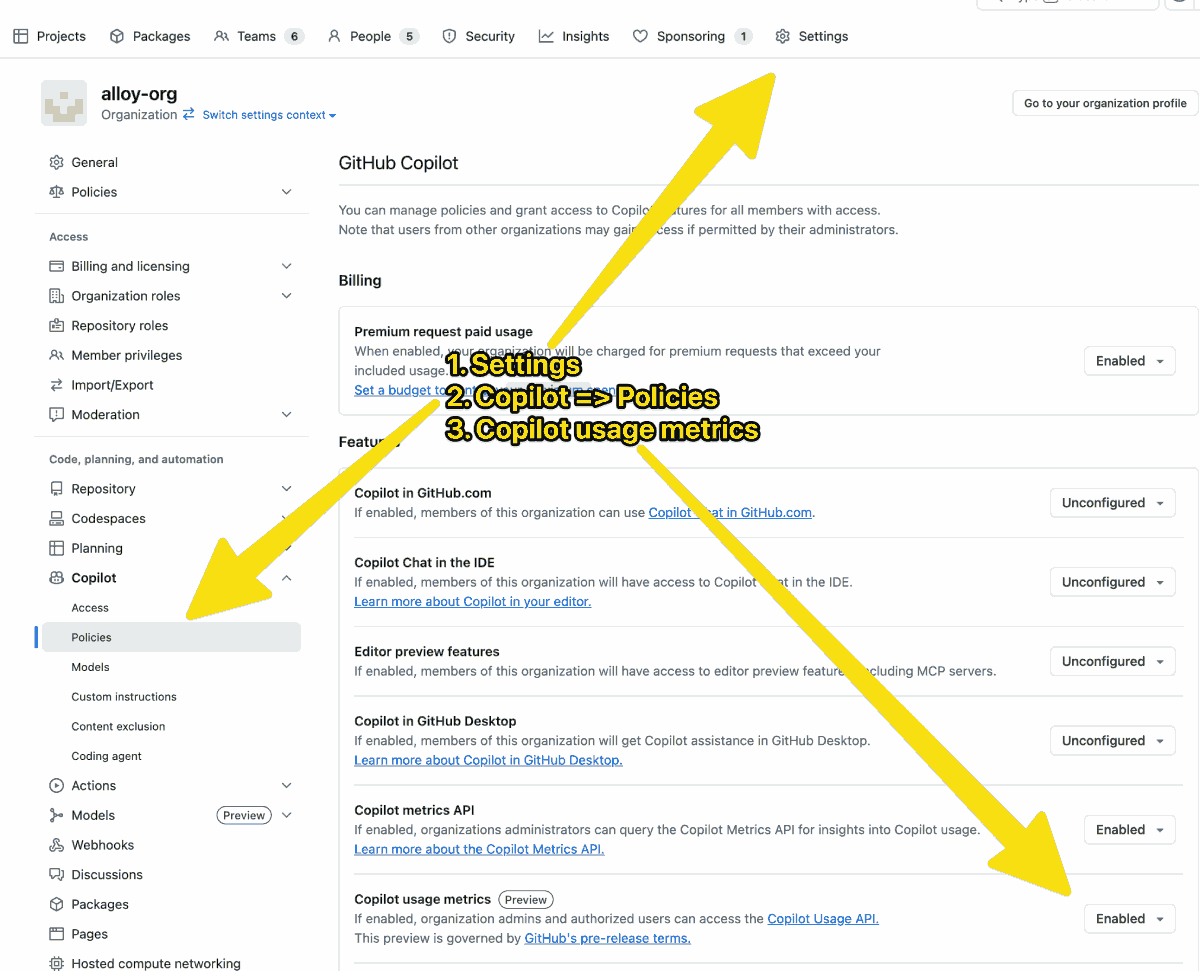Expand the Actions sidebar section

point(287,786)
